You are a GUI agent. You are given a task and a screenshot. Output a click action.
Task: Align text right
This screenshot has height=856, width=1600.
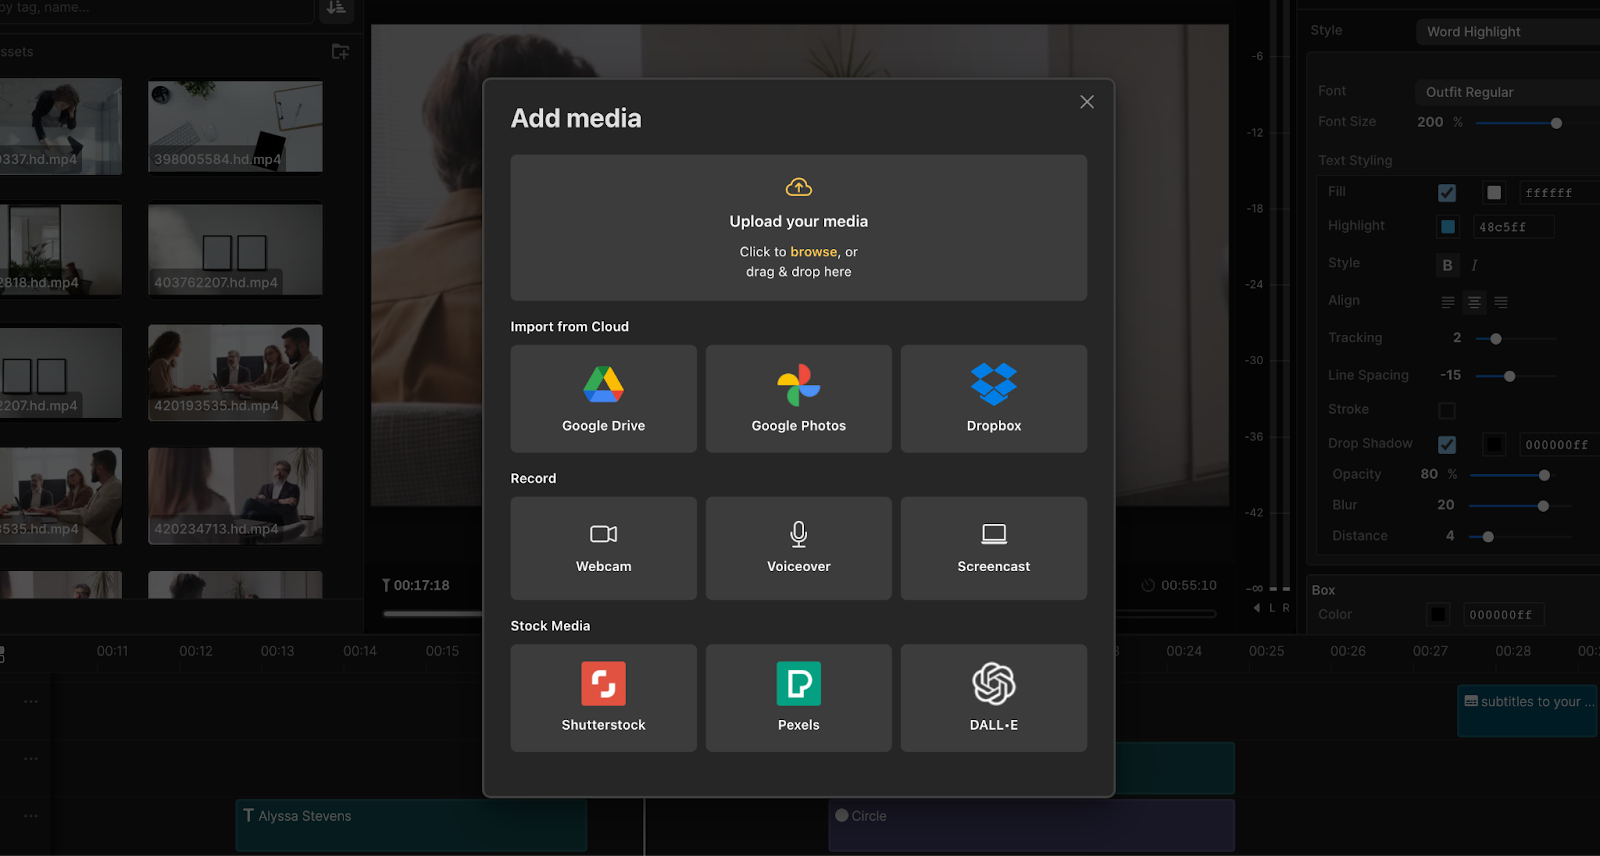(x=1501, y=302)
